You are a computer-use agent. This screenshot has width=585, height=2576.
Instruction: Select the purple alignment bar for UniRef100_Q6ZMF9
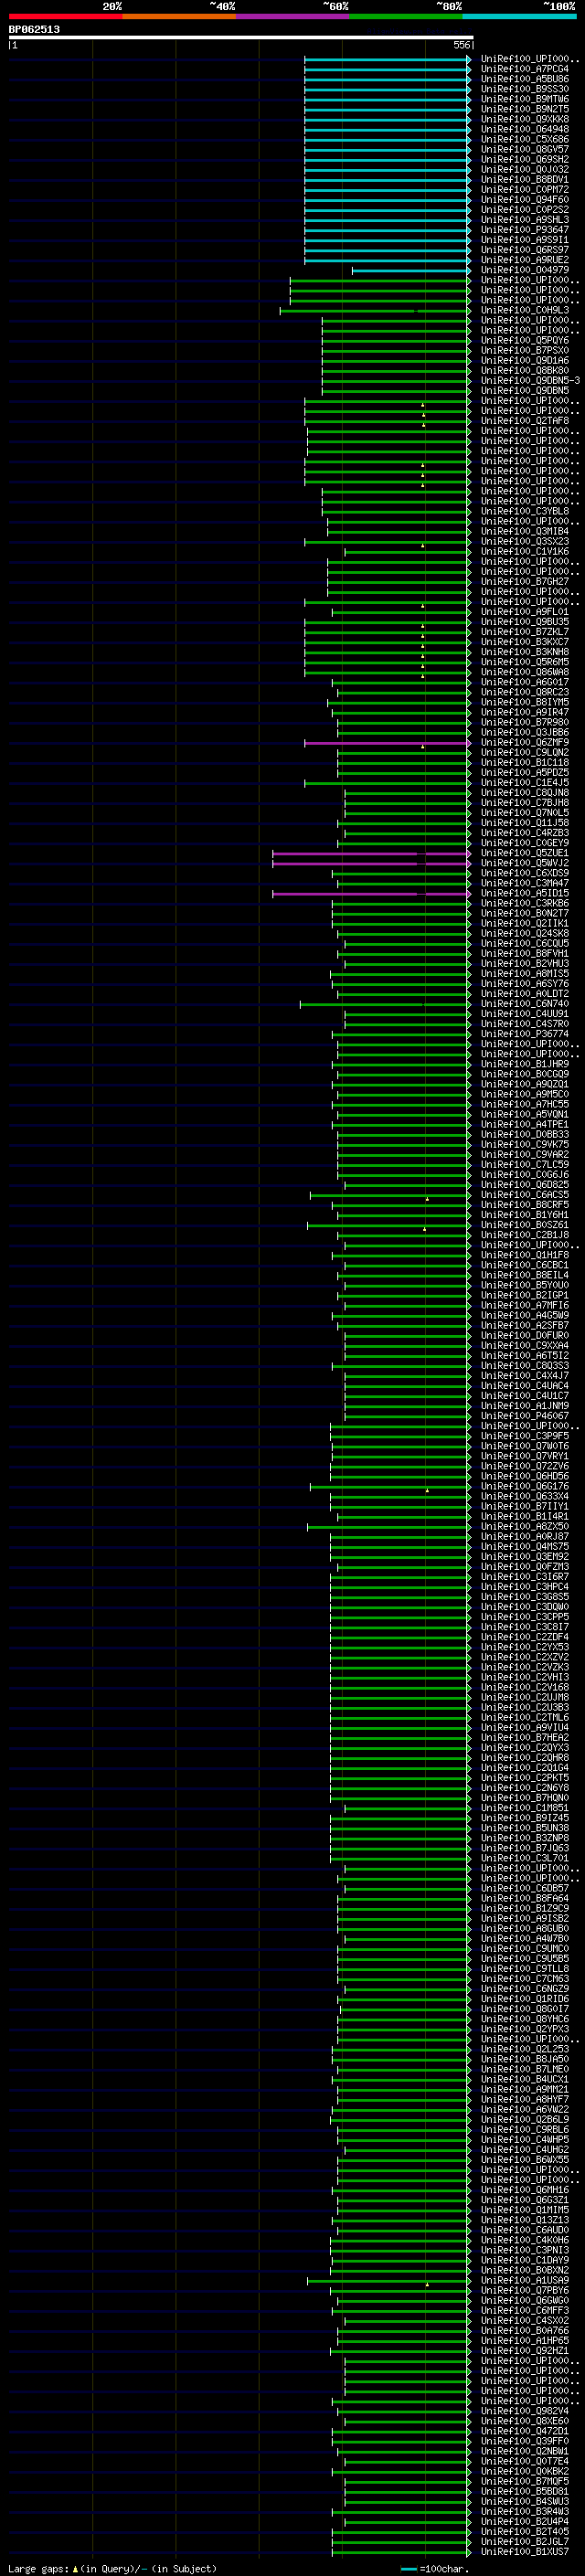pos(387,743)
